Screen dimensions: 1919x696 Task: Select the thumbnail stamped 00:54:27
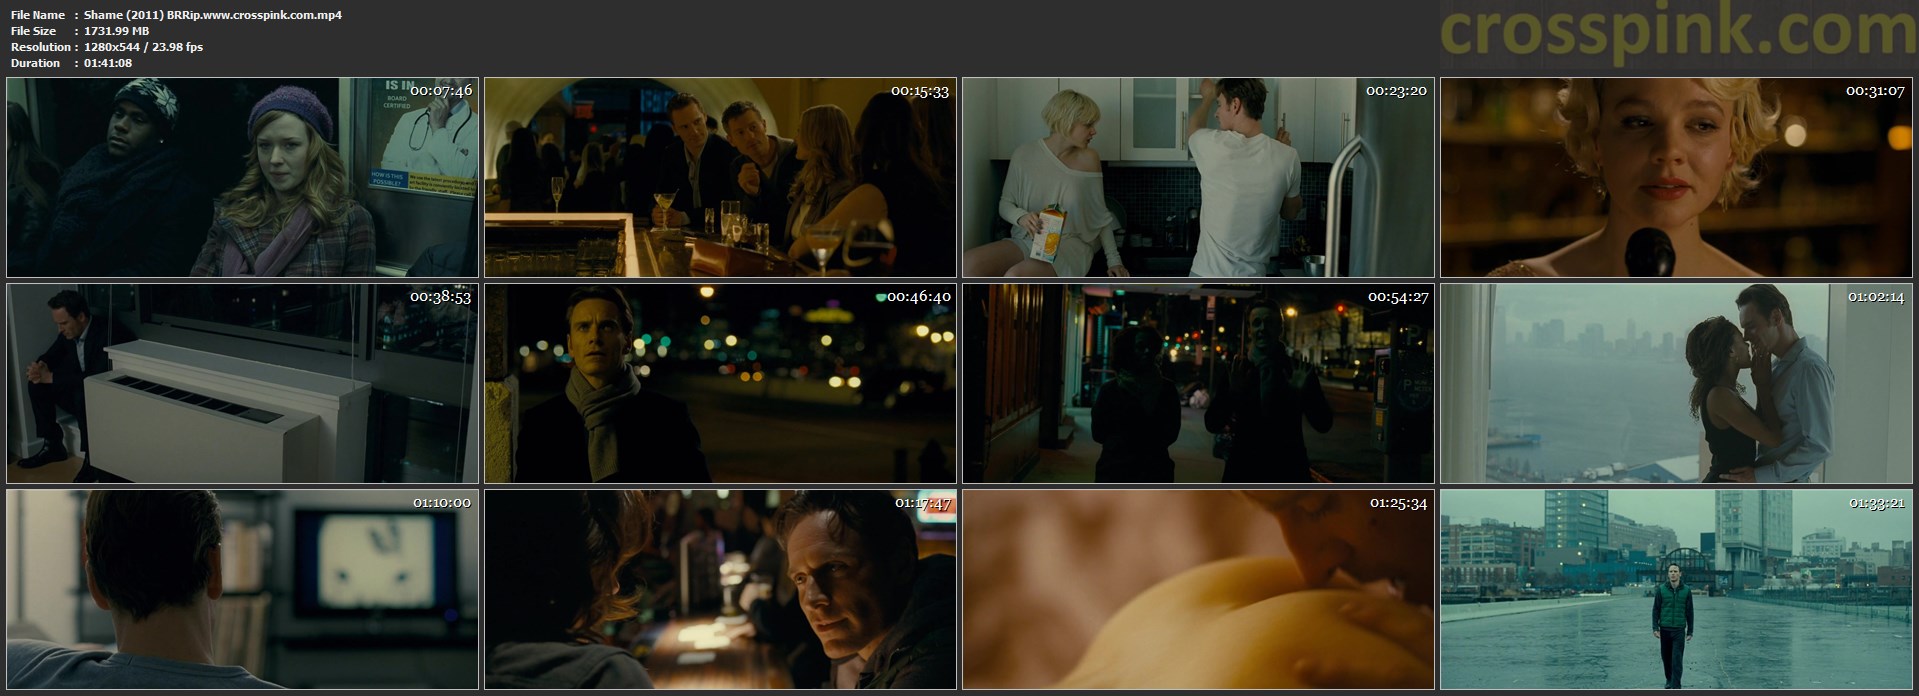click(1198, 384)
